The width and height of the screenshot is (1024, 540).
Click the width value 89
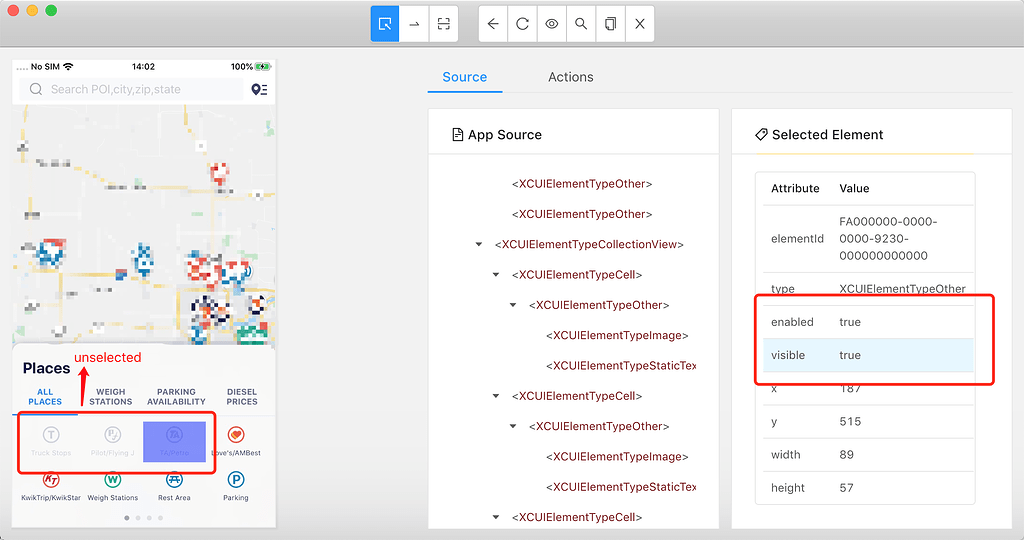coord(846,454)
